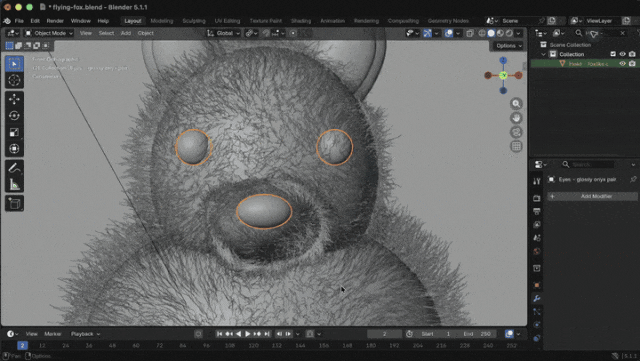Viewport: 640px width, 361px height.
Task: Open the pivot point dropdown
Action: (251, 33)
